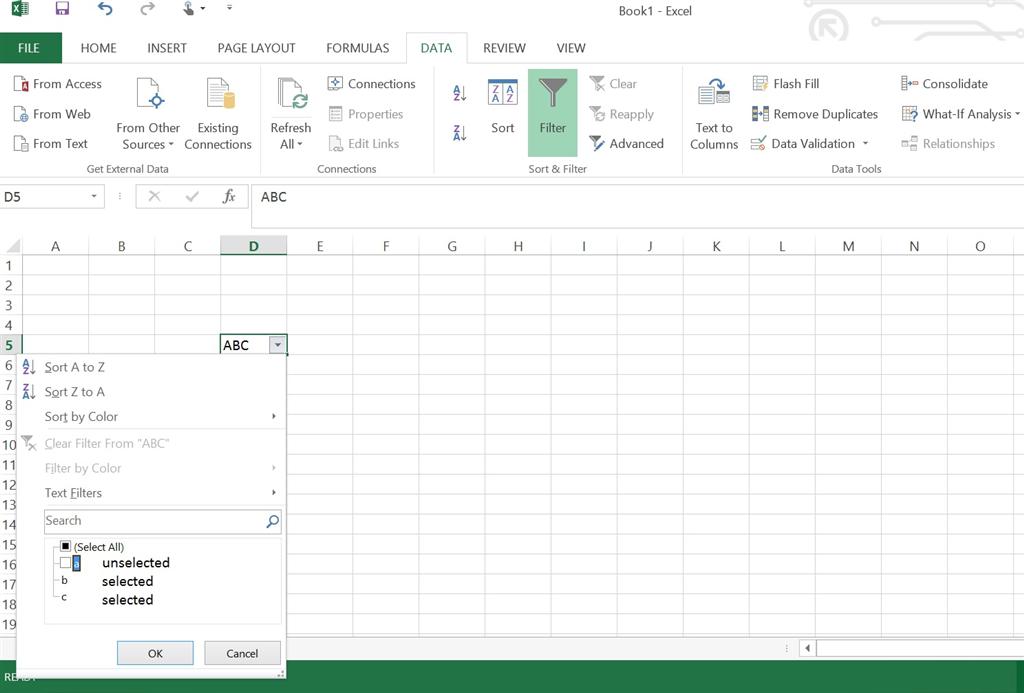
Task: Toggle the Filter funnel button
Action: 552,112
